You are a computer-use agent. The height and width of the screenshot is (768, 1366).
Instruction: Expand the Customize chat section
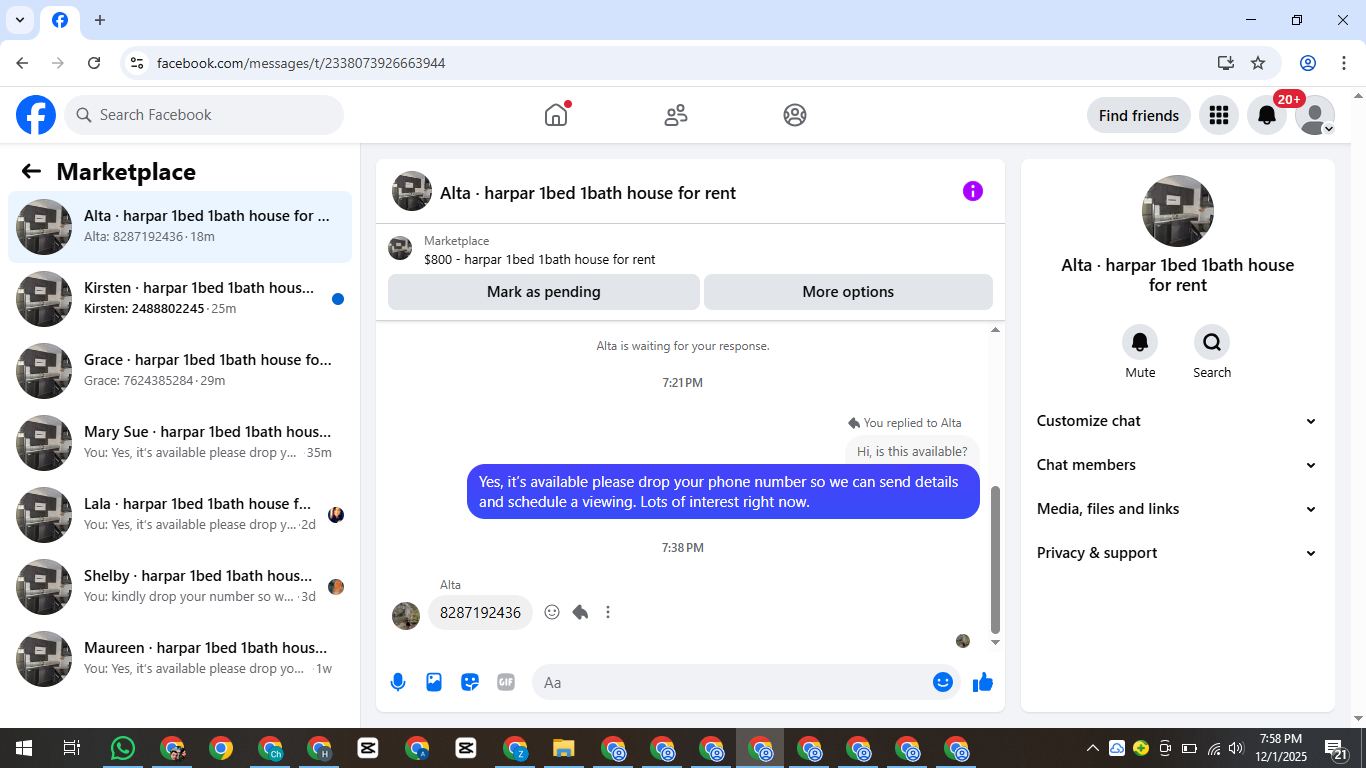pyautogui.click(x=1178, y=421)
